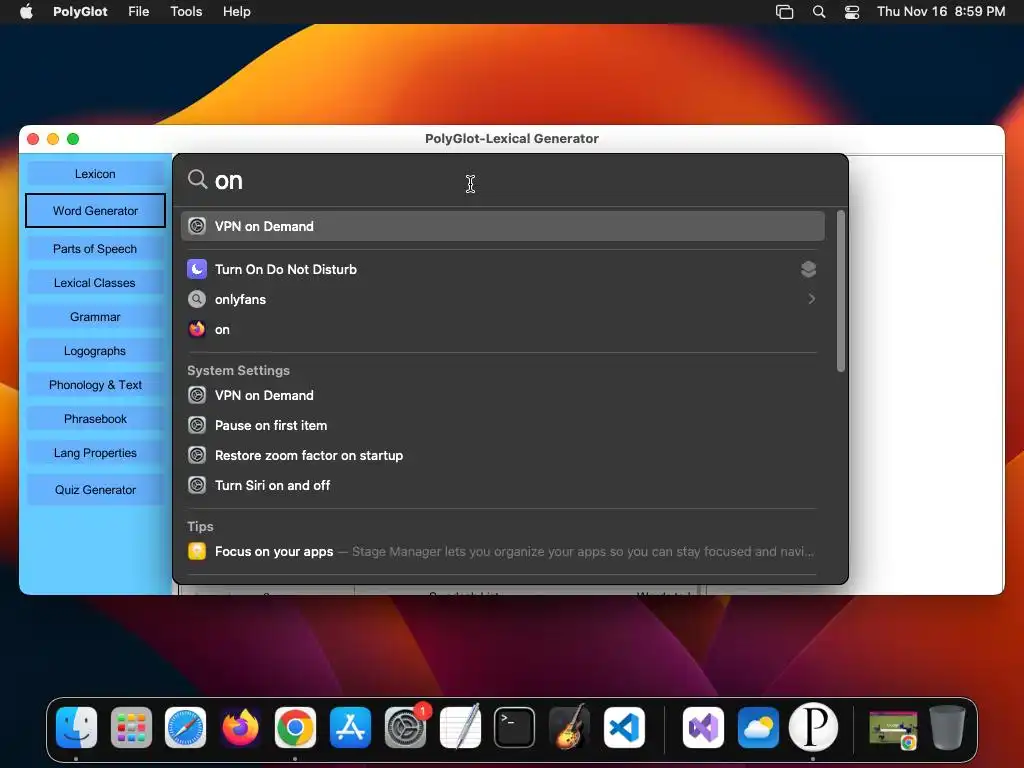
Task: Open the minimized Chrome window thumbnail in dock
Action: pos(893,729)
